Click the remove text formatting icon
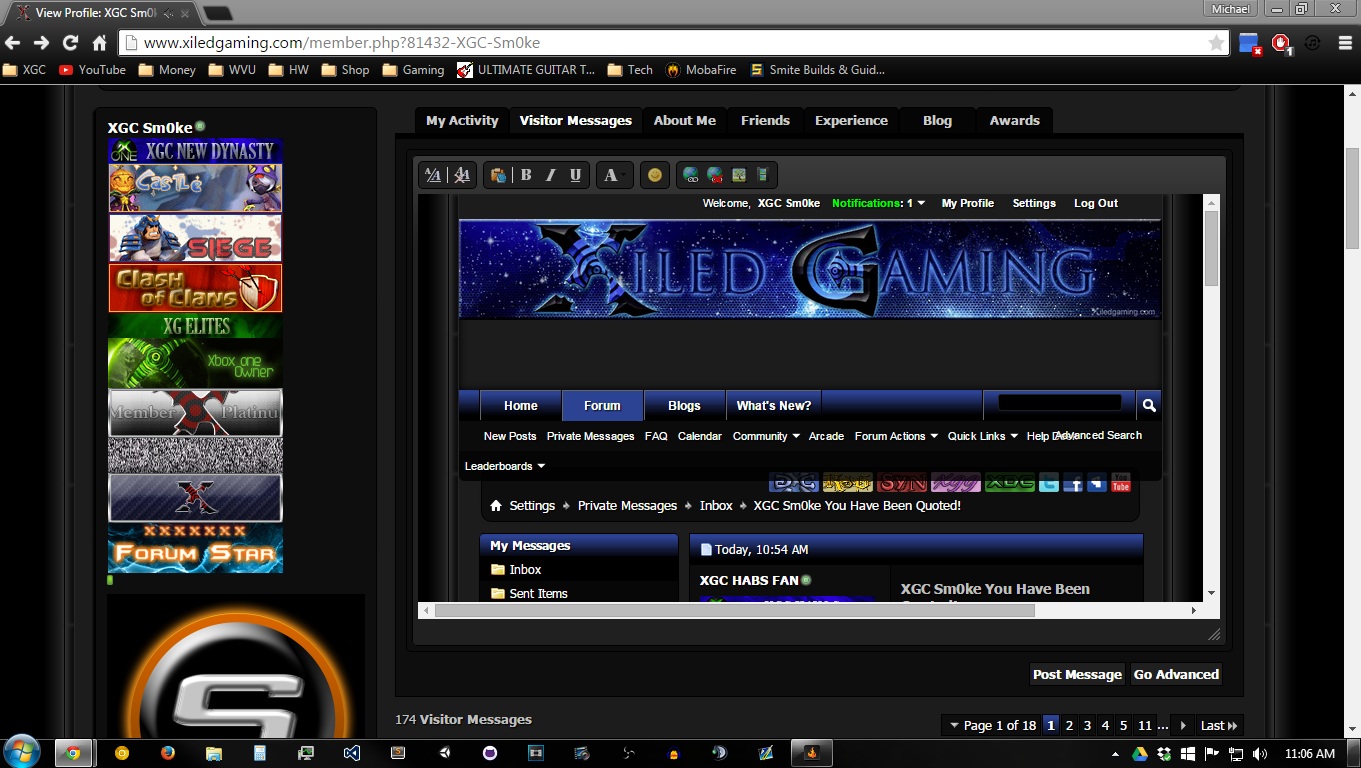 point(461,175)
